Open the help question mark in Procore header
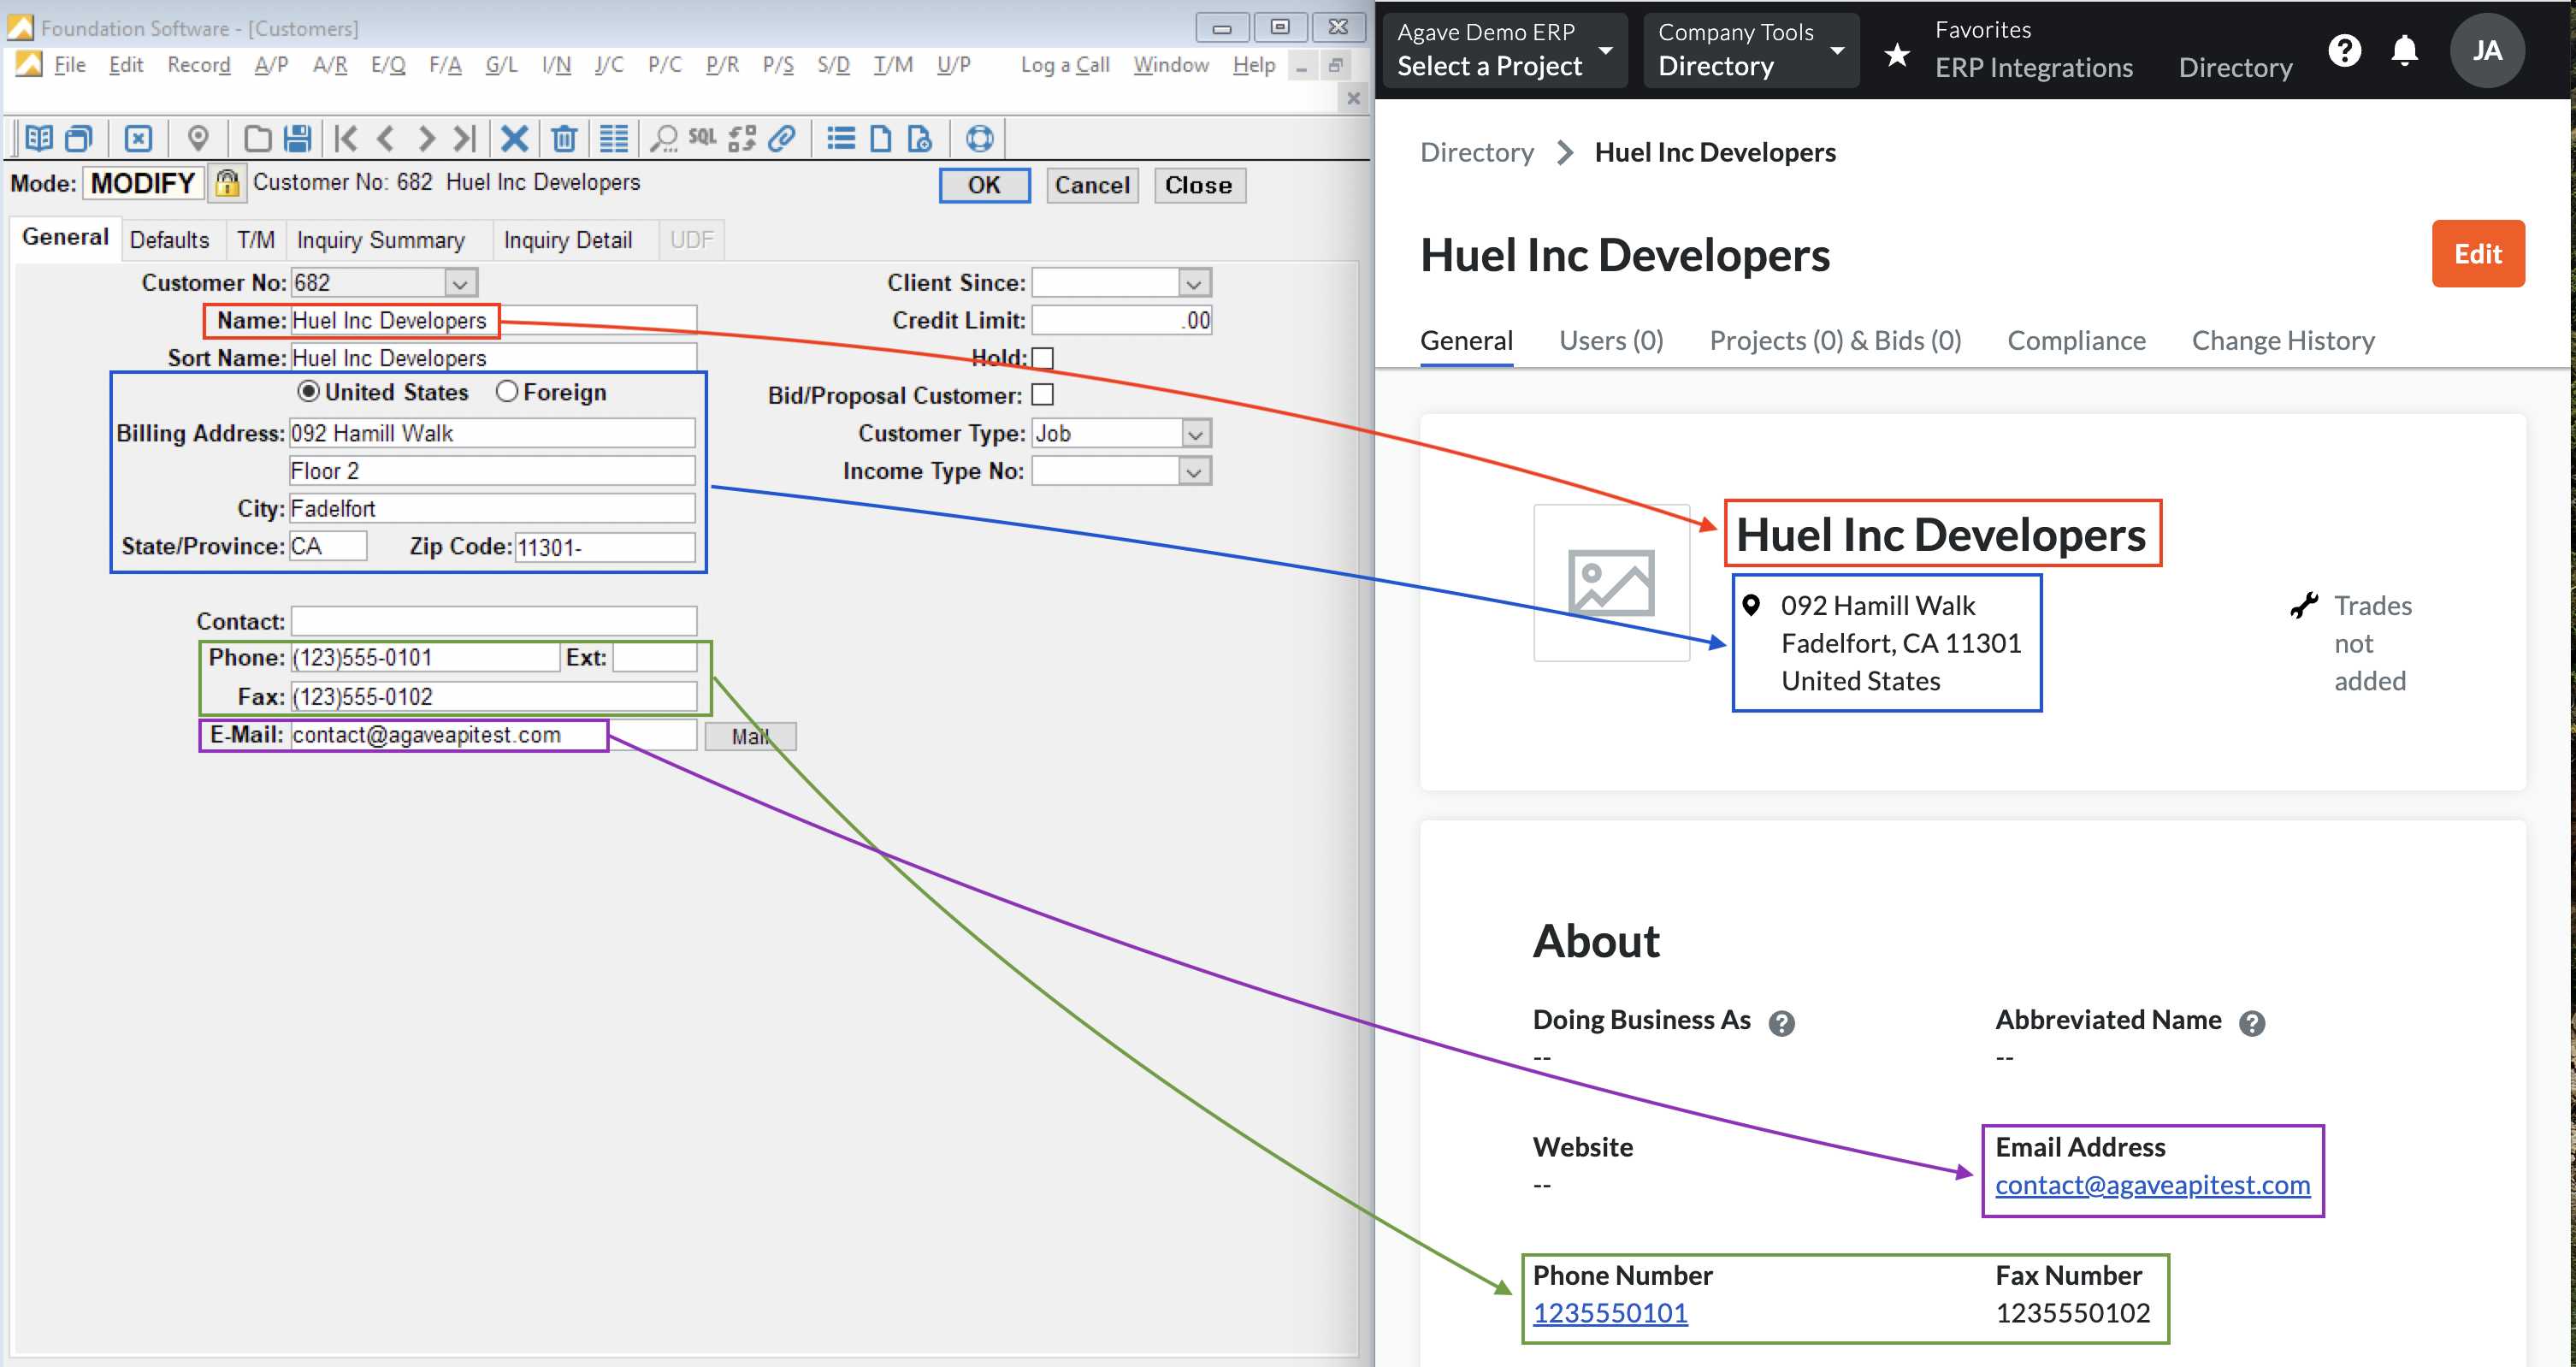2576x1367 pixels. [2344, 50]
